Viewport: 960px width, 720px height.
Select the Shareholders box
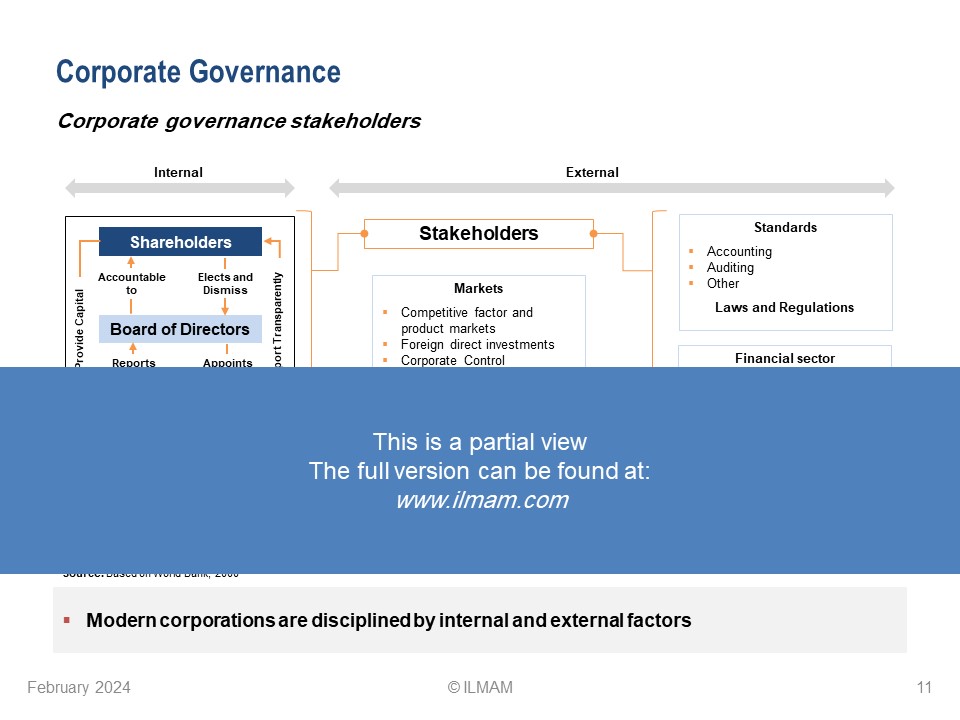pos(180,242)
